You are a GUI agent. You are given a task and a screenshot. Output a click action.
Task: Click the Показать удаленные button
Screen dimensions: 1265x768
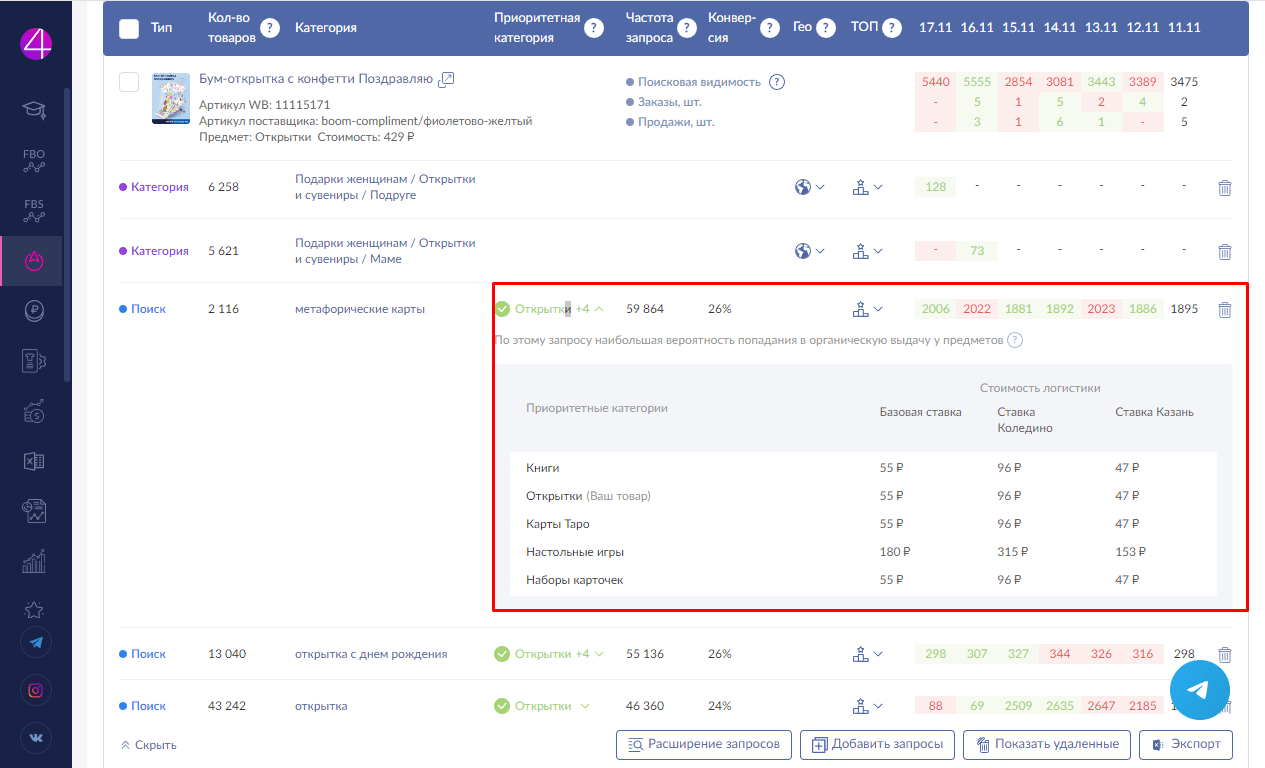coord(1047,745)
